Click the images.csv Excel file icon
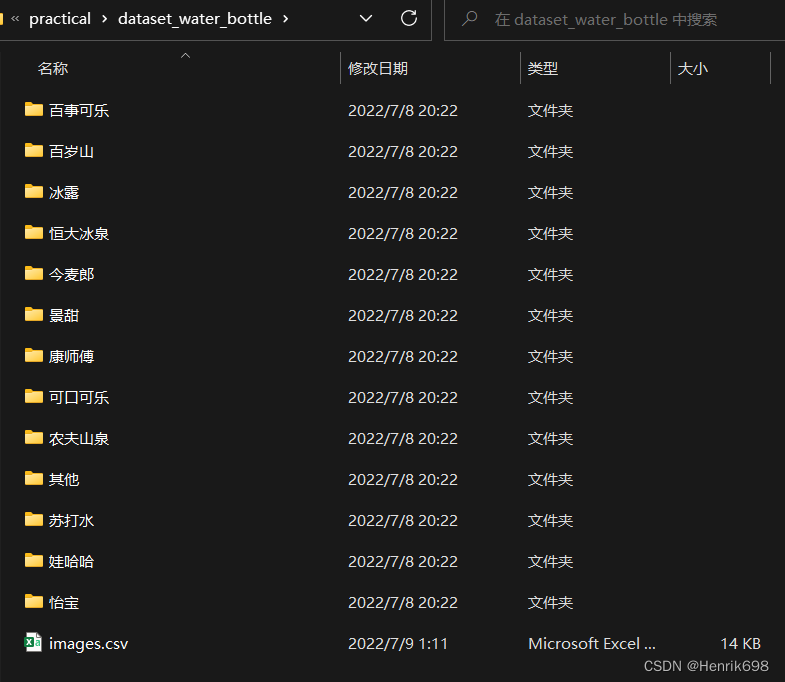 pos(33,642)
